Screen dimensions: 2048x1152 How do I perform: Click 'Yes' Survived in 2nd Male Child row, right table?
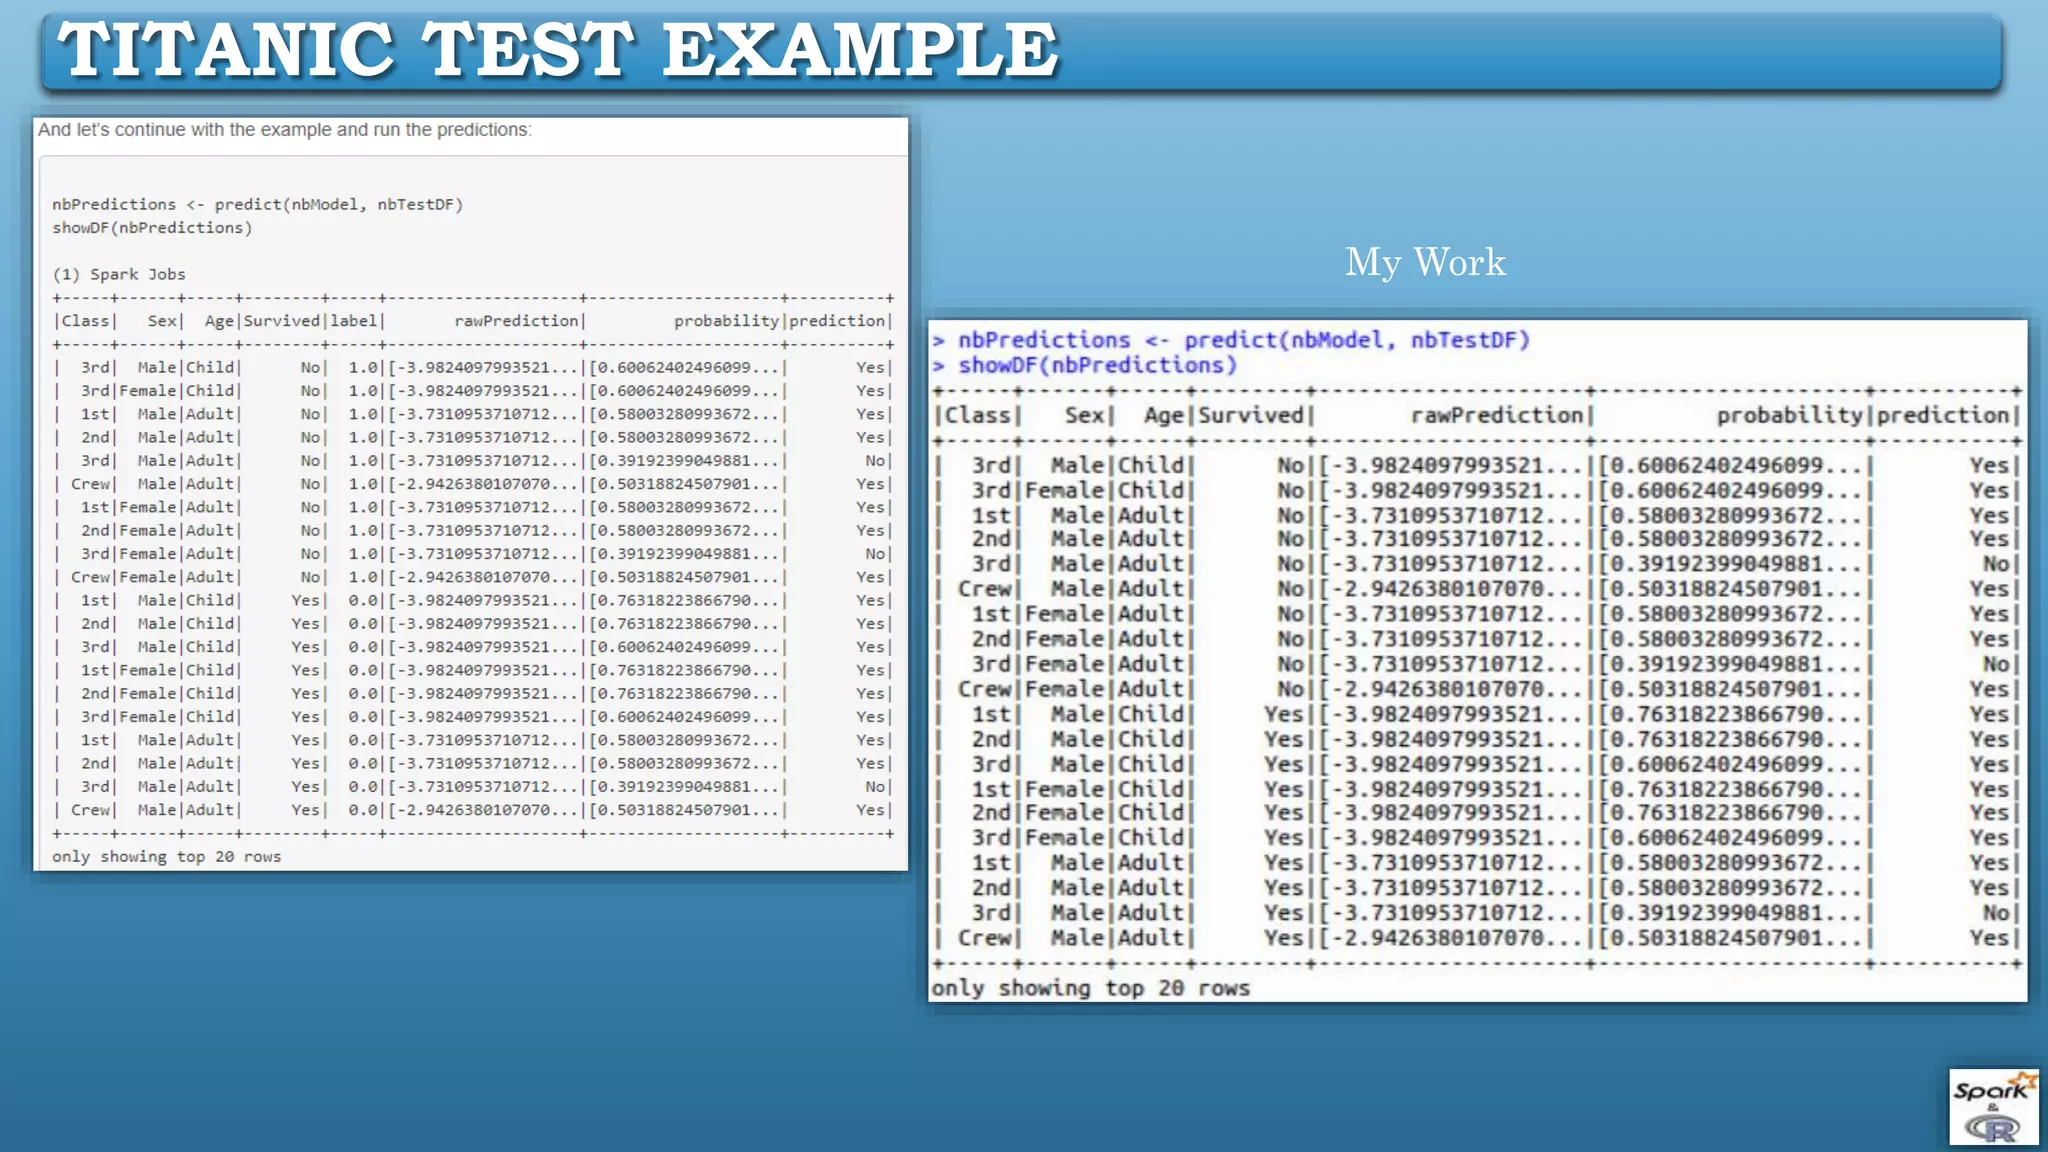pos(1284,739)
